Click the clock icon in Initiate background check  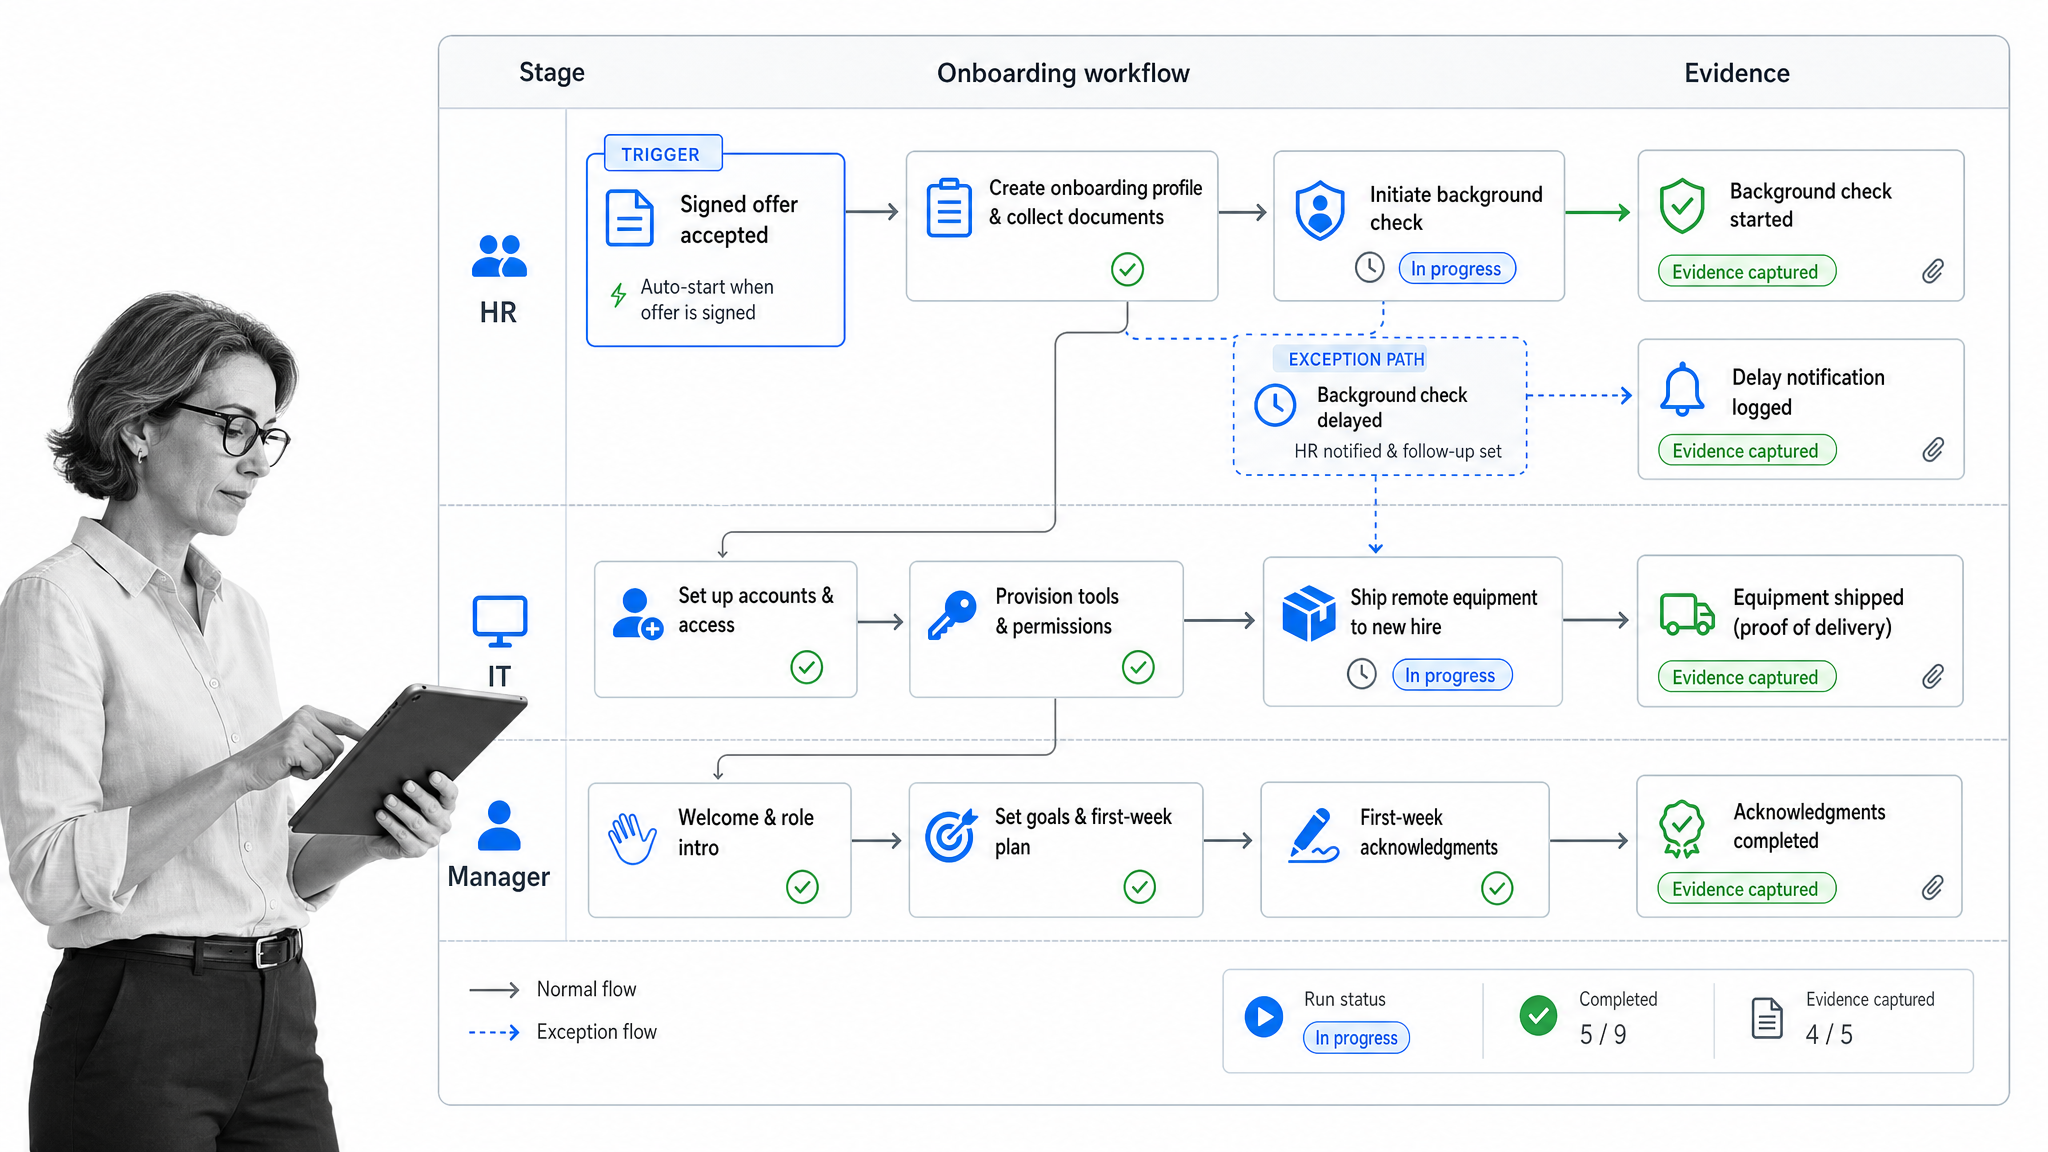coord(1369,267)
